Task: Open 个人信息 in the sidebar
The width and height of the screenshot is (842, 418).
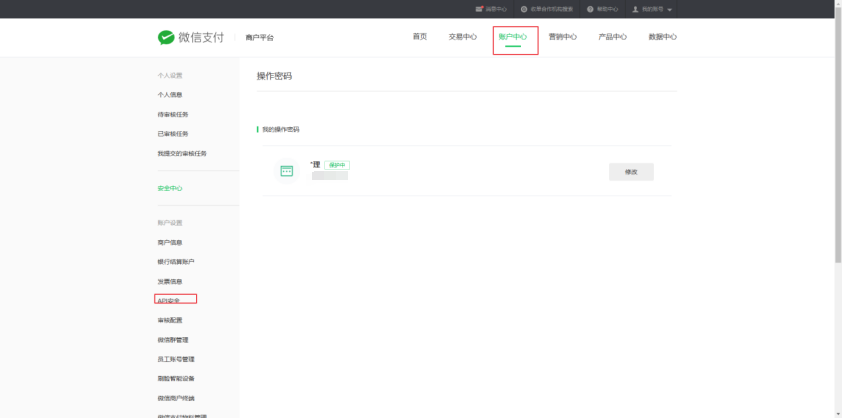Action: pyautogui.click(x=170, y=95)
